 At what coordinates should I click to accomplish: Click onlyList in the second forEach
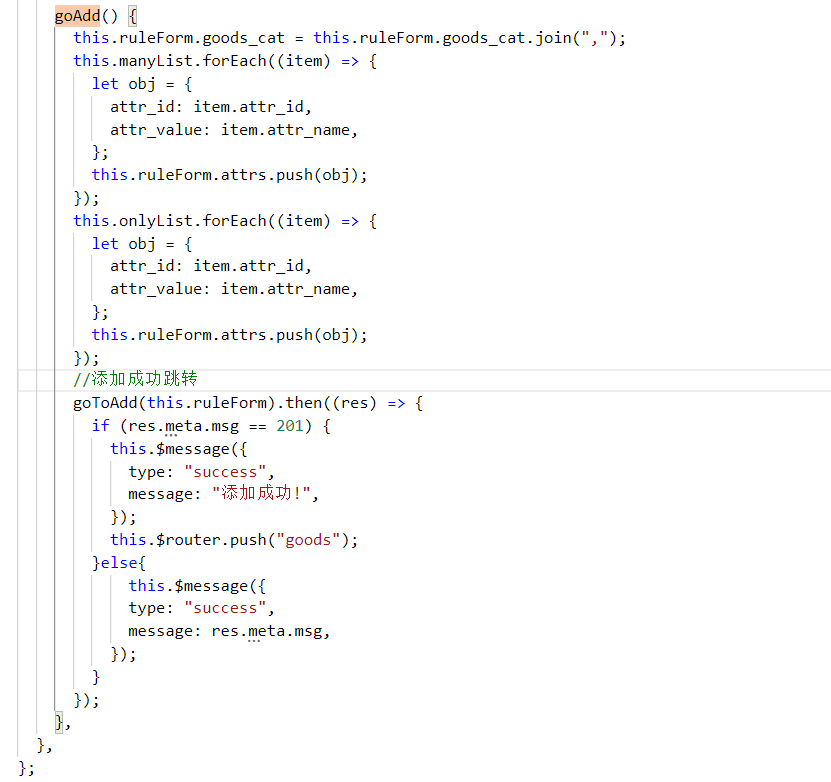(x=150, y=221)
